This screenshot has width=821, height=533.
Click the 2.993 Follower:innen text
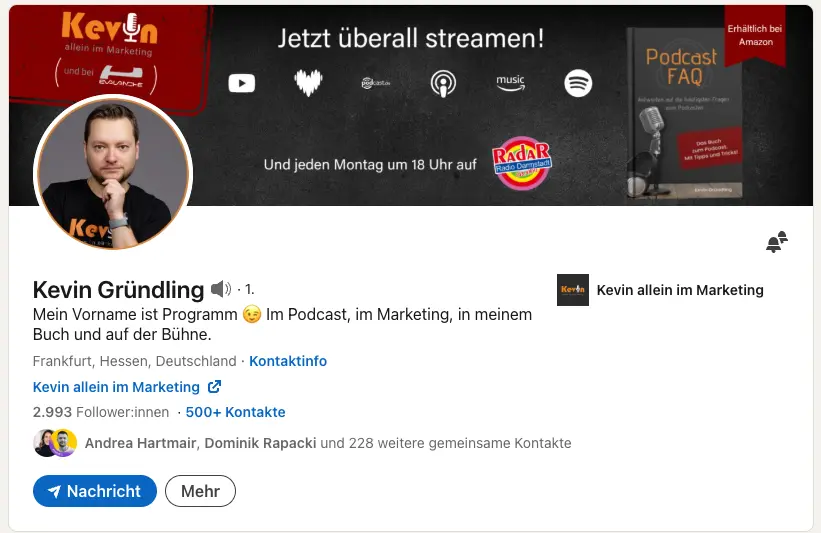click(101, 412)
